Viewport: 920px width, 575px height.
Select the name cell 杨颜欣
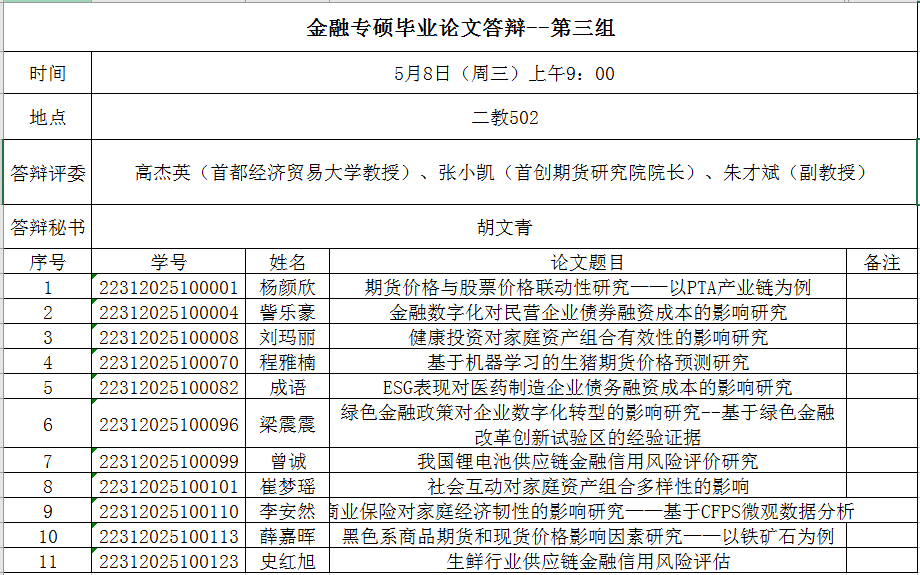[287, 287]
